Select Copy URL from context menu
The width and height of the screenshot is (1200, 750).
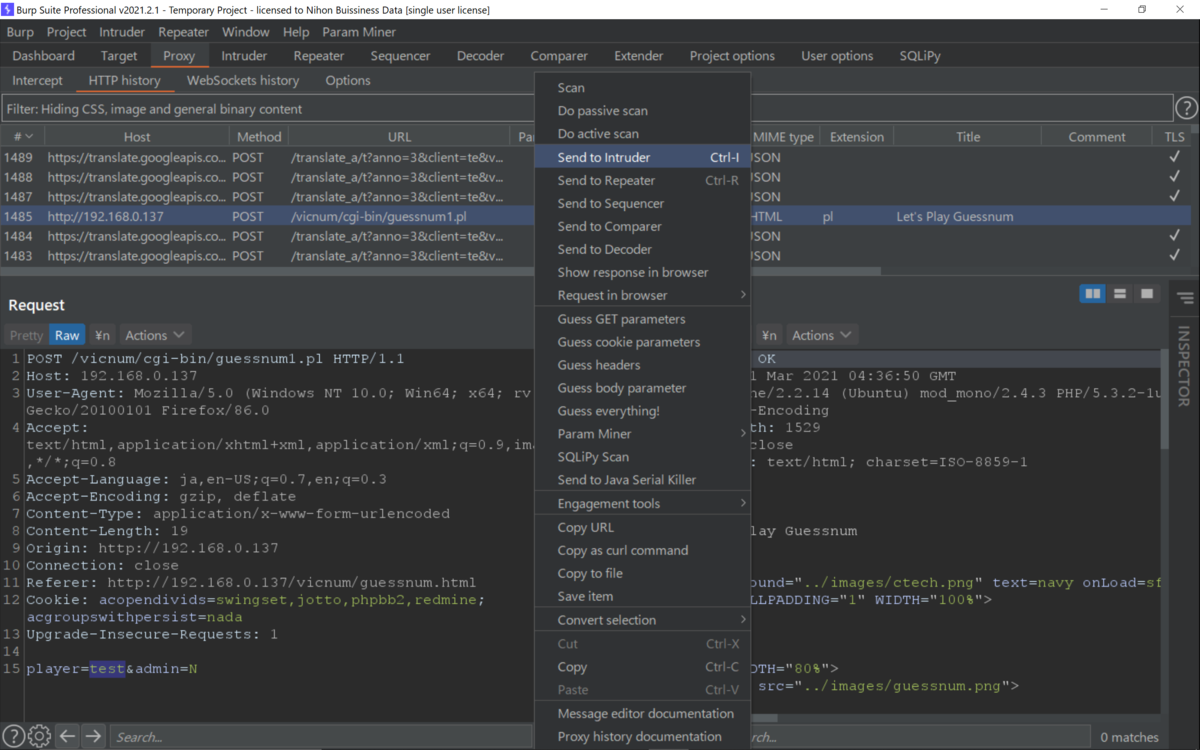click(x=642, y=527)
